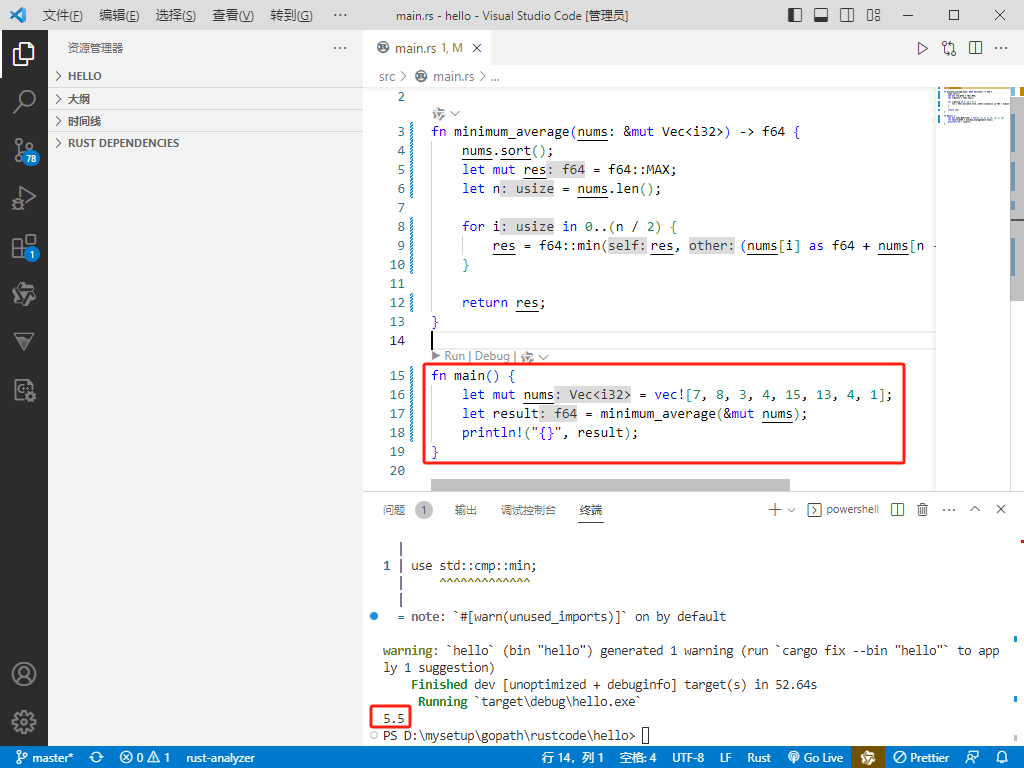Open the Extensions view in activity bar

pyautogui.click(x=24, y=247)
